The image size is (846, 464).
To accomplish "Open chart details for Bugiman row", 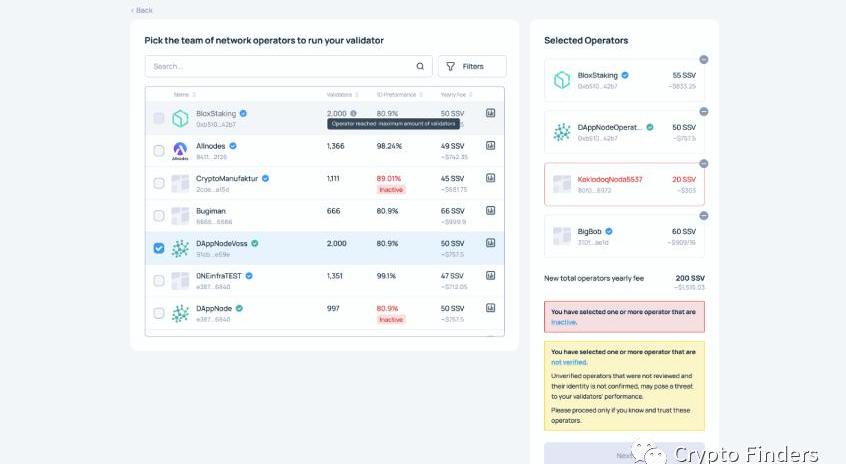I will [x=490, y=210].
